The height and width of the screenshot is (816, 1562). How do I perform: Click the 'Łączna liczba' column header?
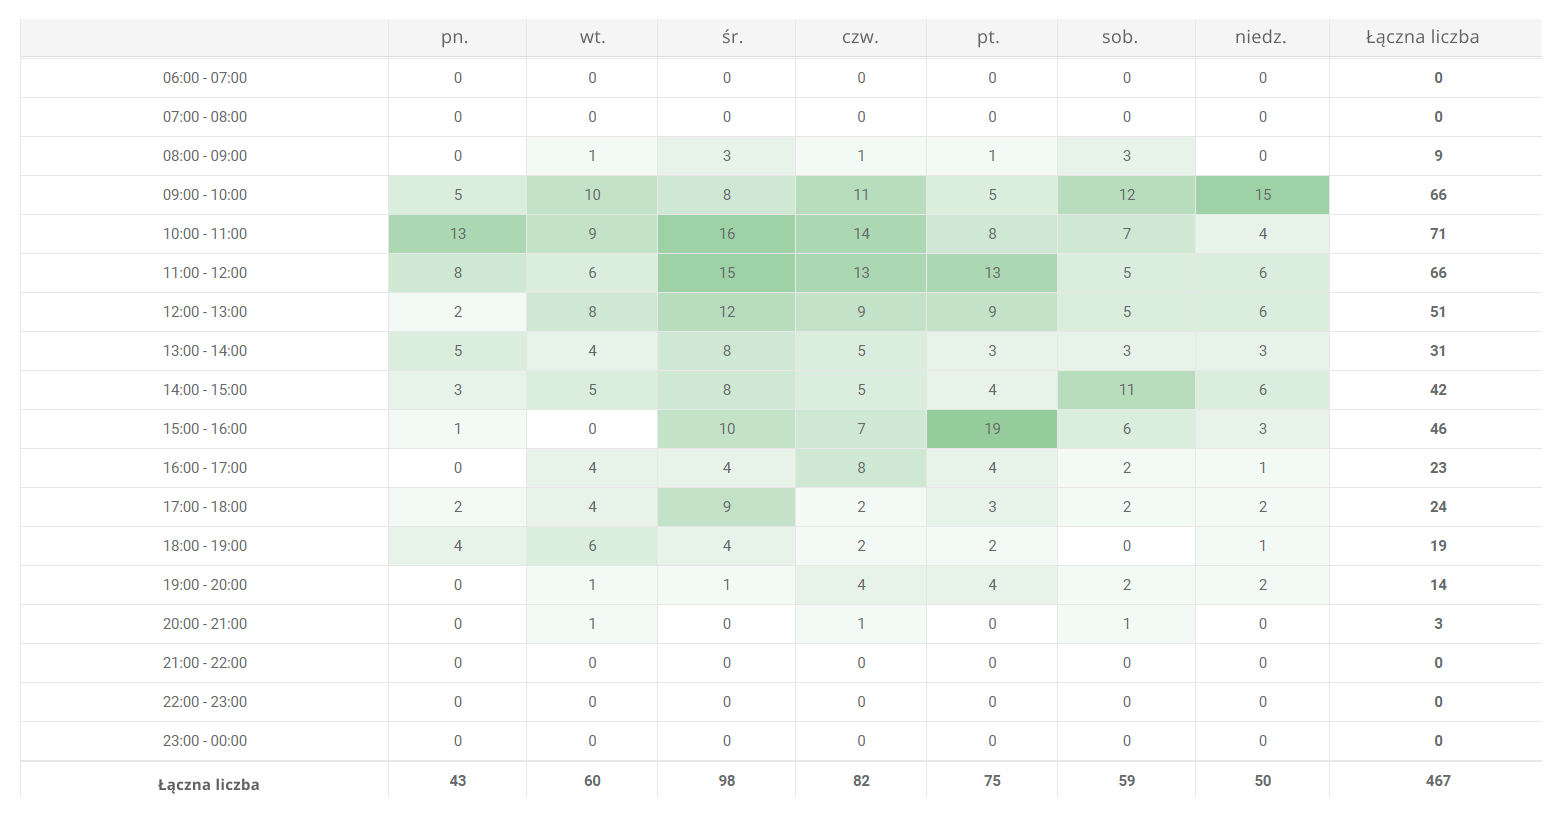coord(1422,37)
